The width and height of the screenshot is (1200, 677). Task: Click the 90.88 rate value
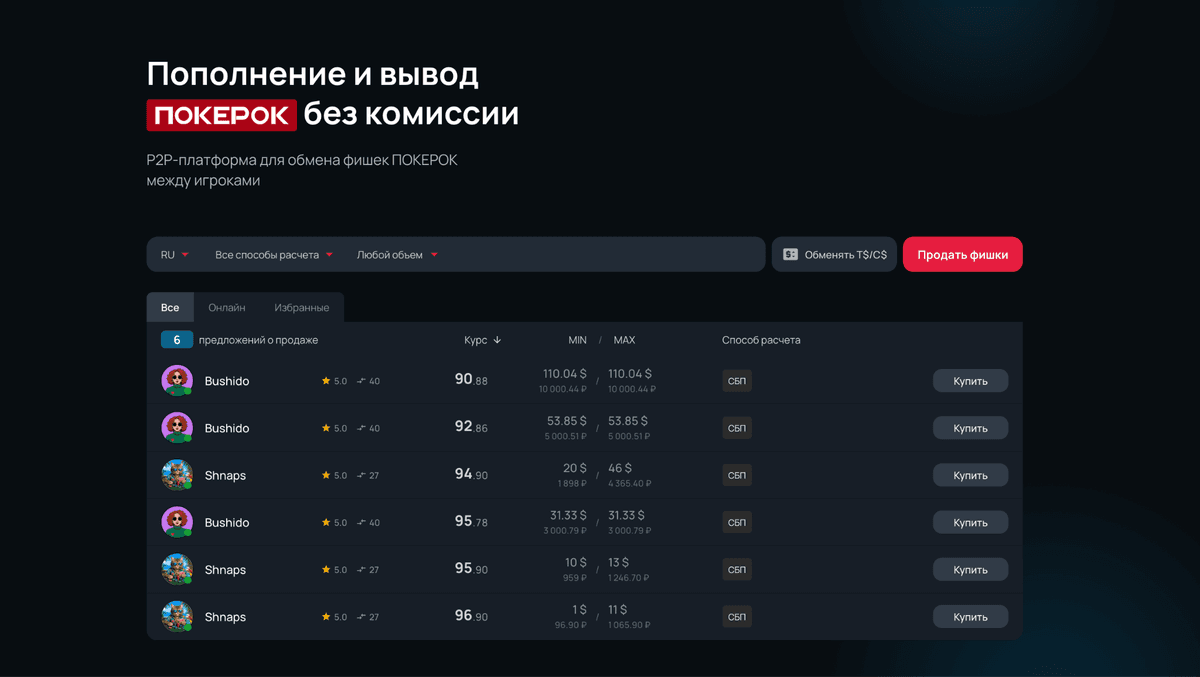pos(471,380)
